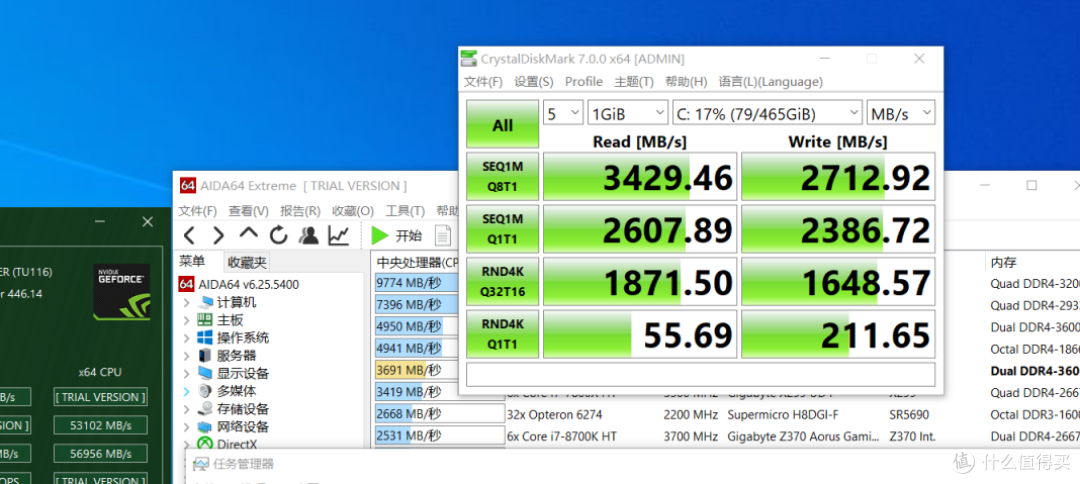The height and width of the screenshot is (484, 1080).
Task: Open the C: 17% drive selector
Action: pyautogui.click(x=767, y=113)
